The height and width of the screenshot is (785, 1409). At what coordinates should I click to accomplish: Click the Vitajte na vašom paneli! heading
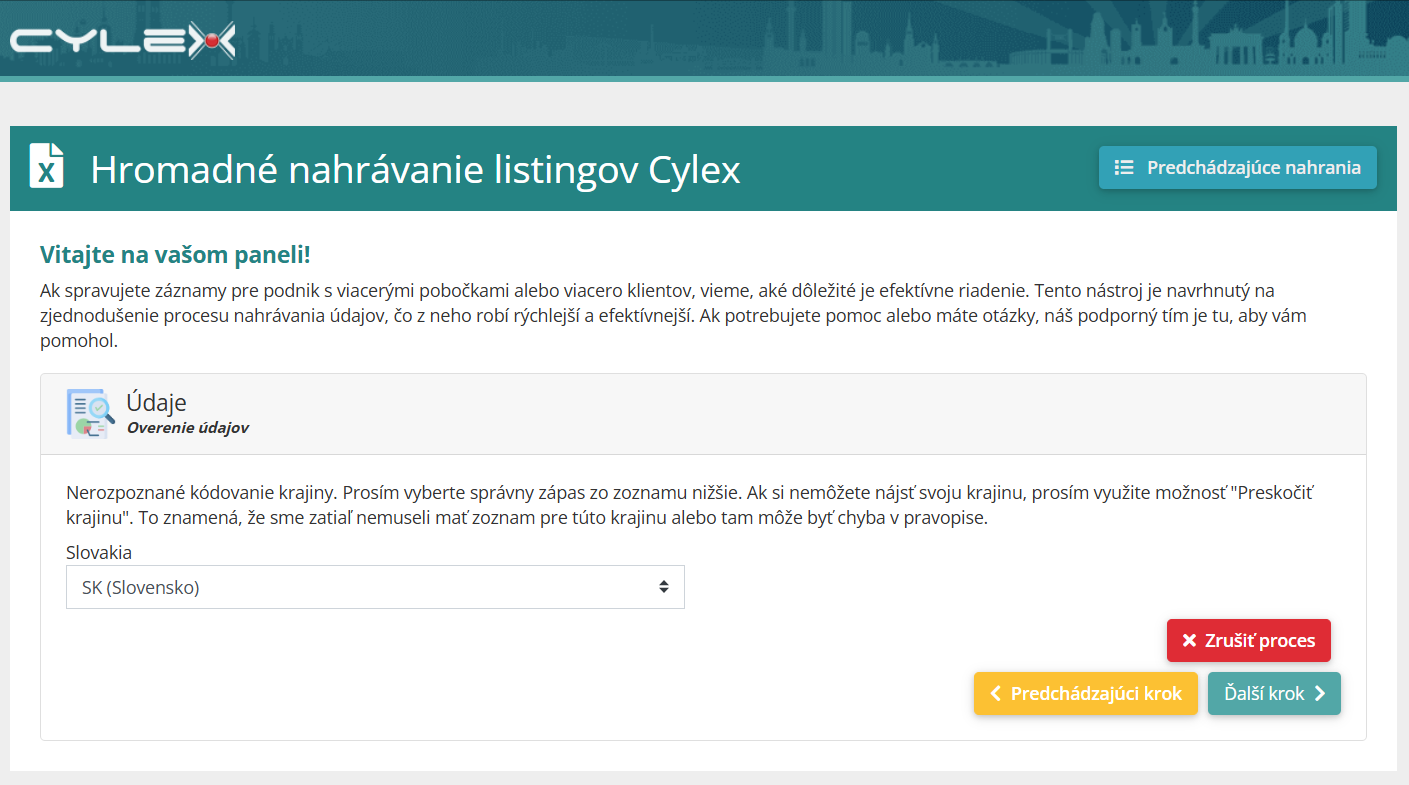pos(175,255)
